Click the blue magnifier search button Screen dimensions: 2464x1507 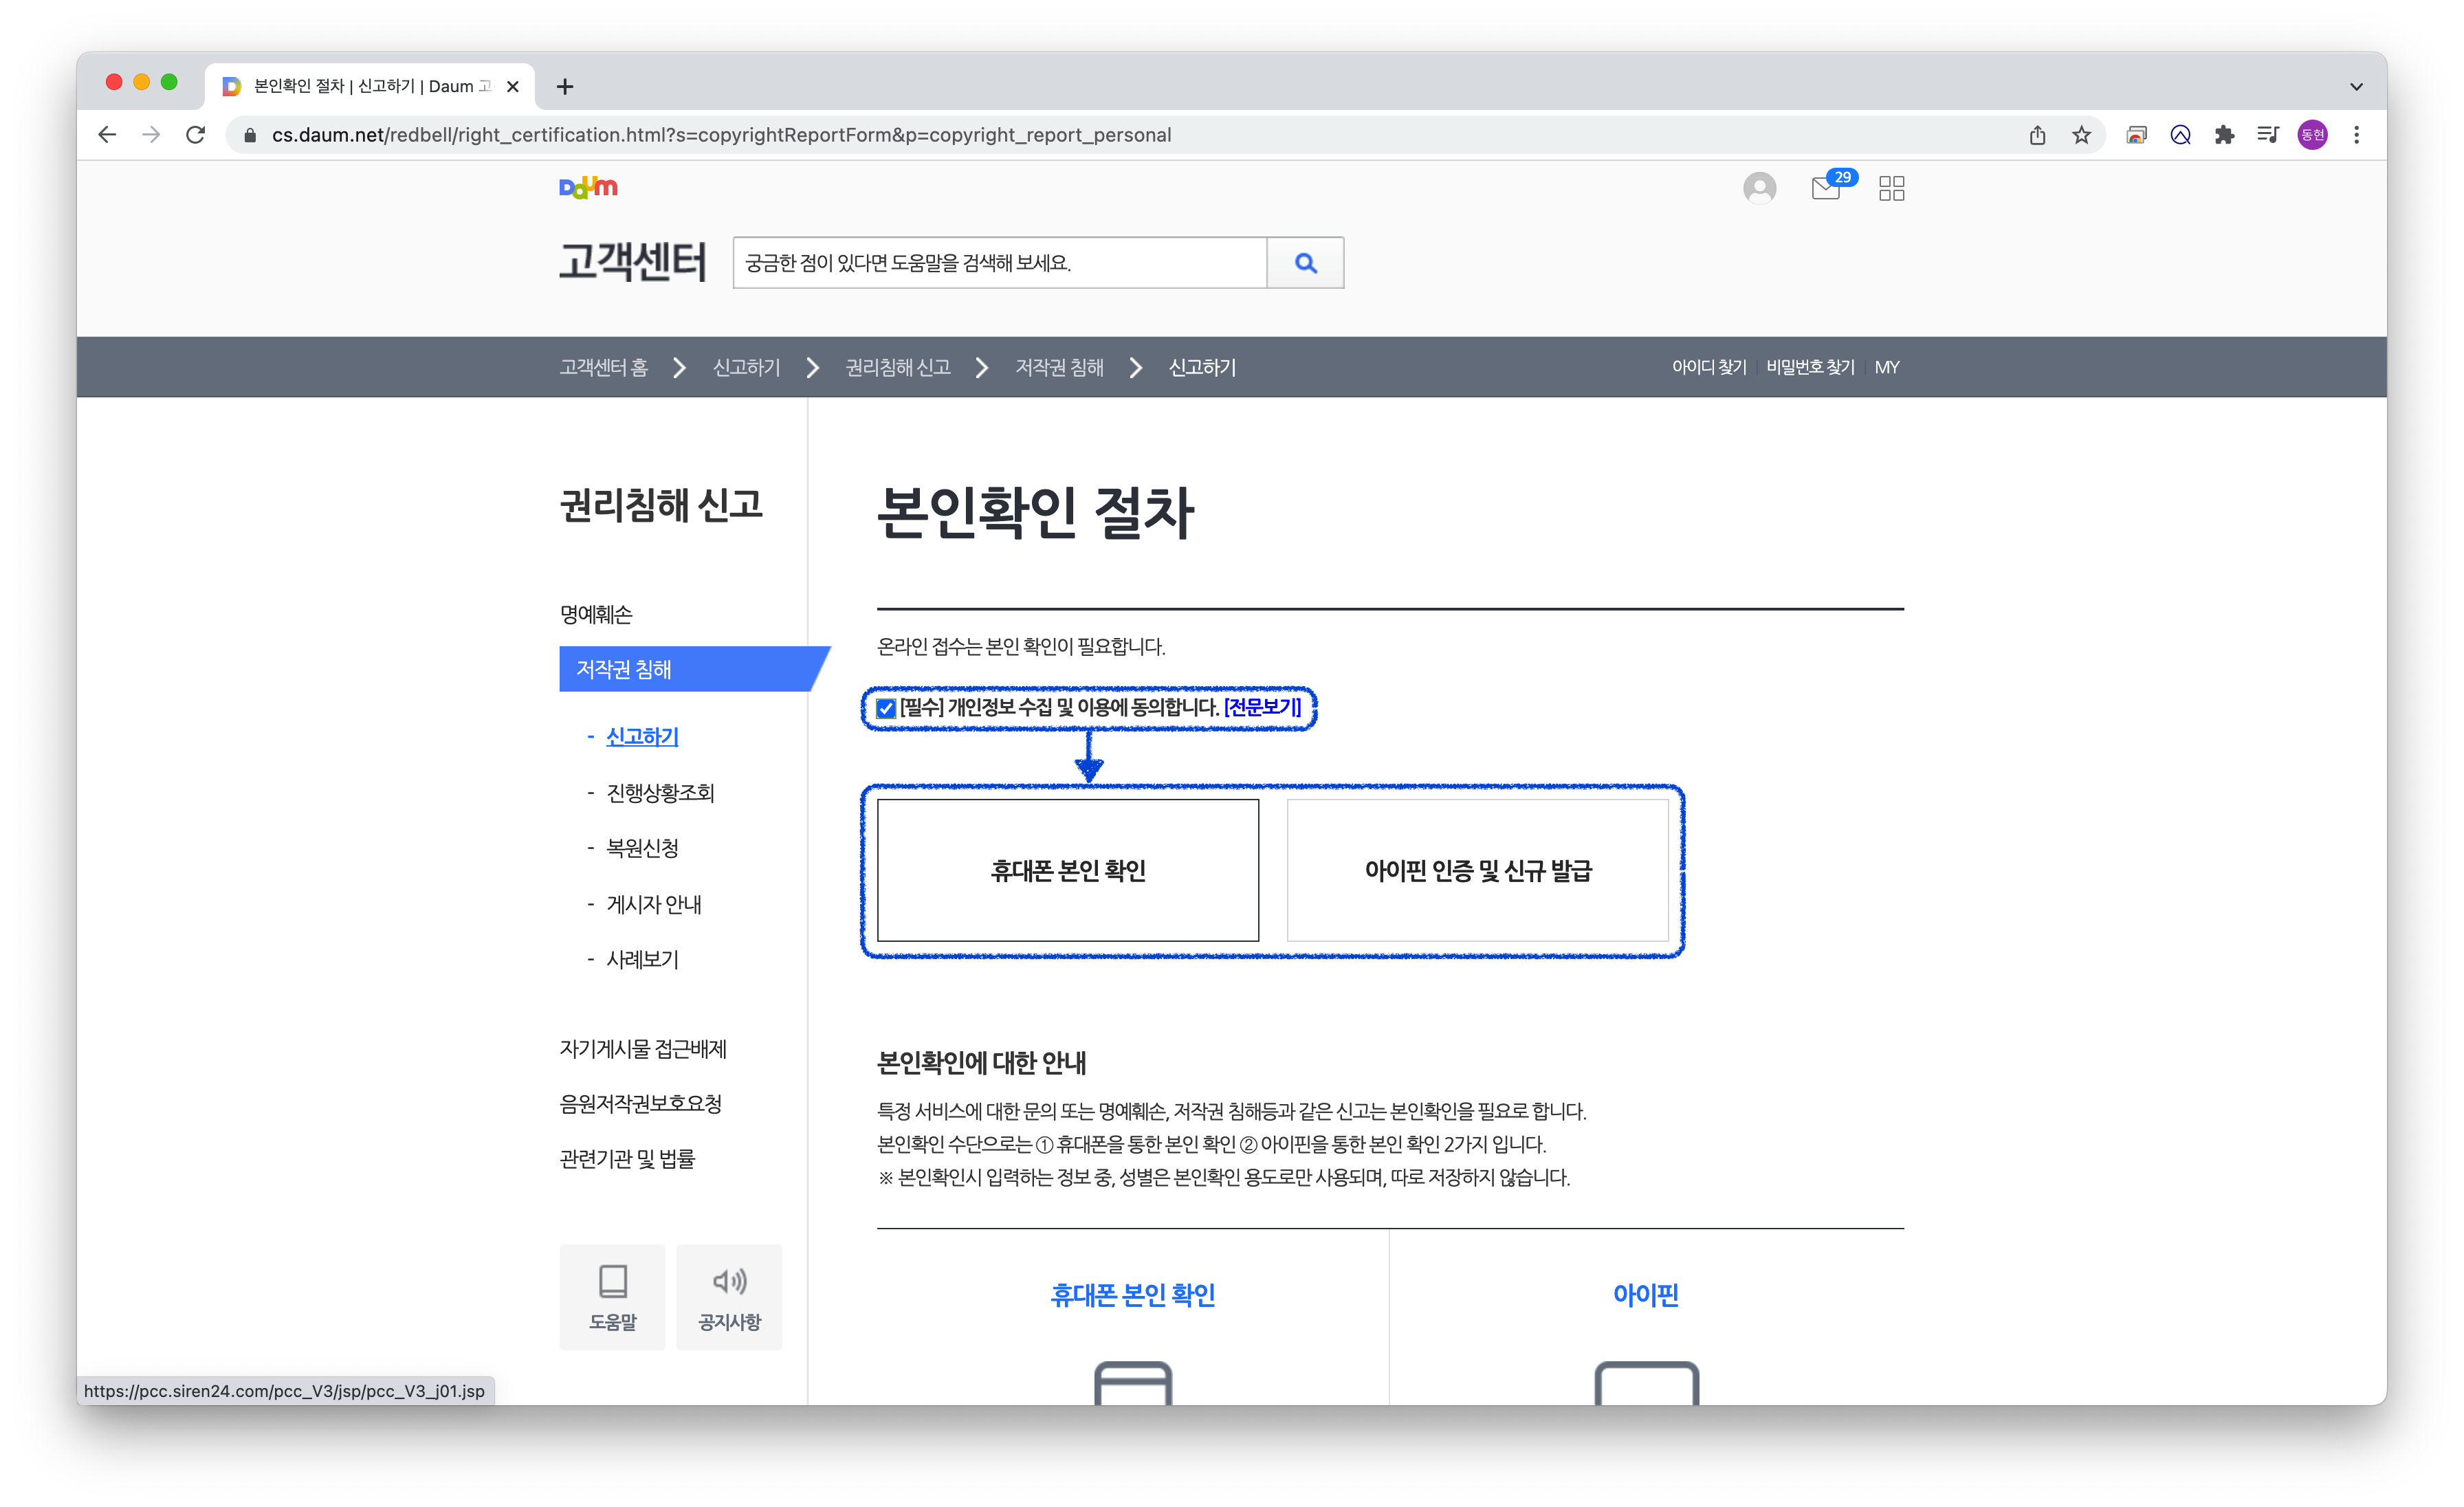click(1305, 263)
